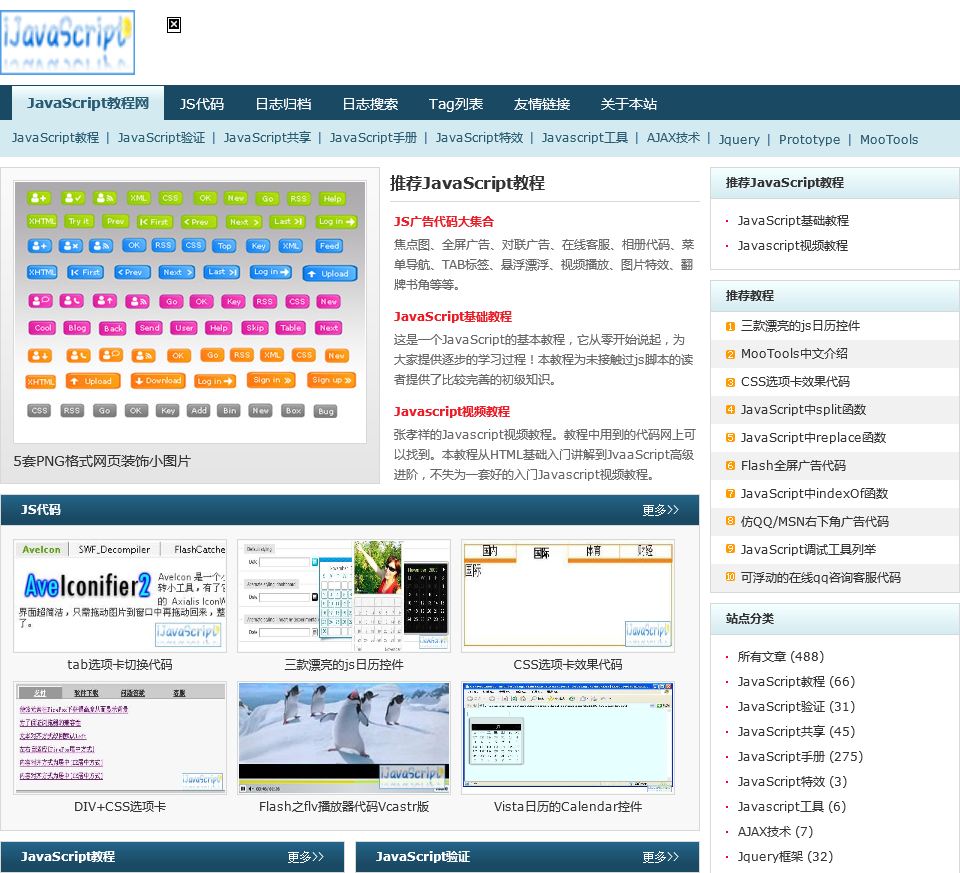The image size is (960, 873).
Task: Open Flash全屏广告代码 in 推荐教程
Action: tap(793, 466)
